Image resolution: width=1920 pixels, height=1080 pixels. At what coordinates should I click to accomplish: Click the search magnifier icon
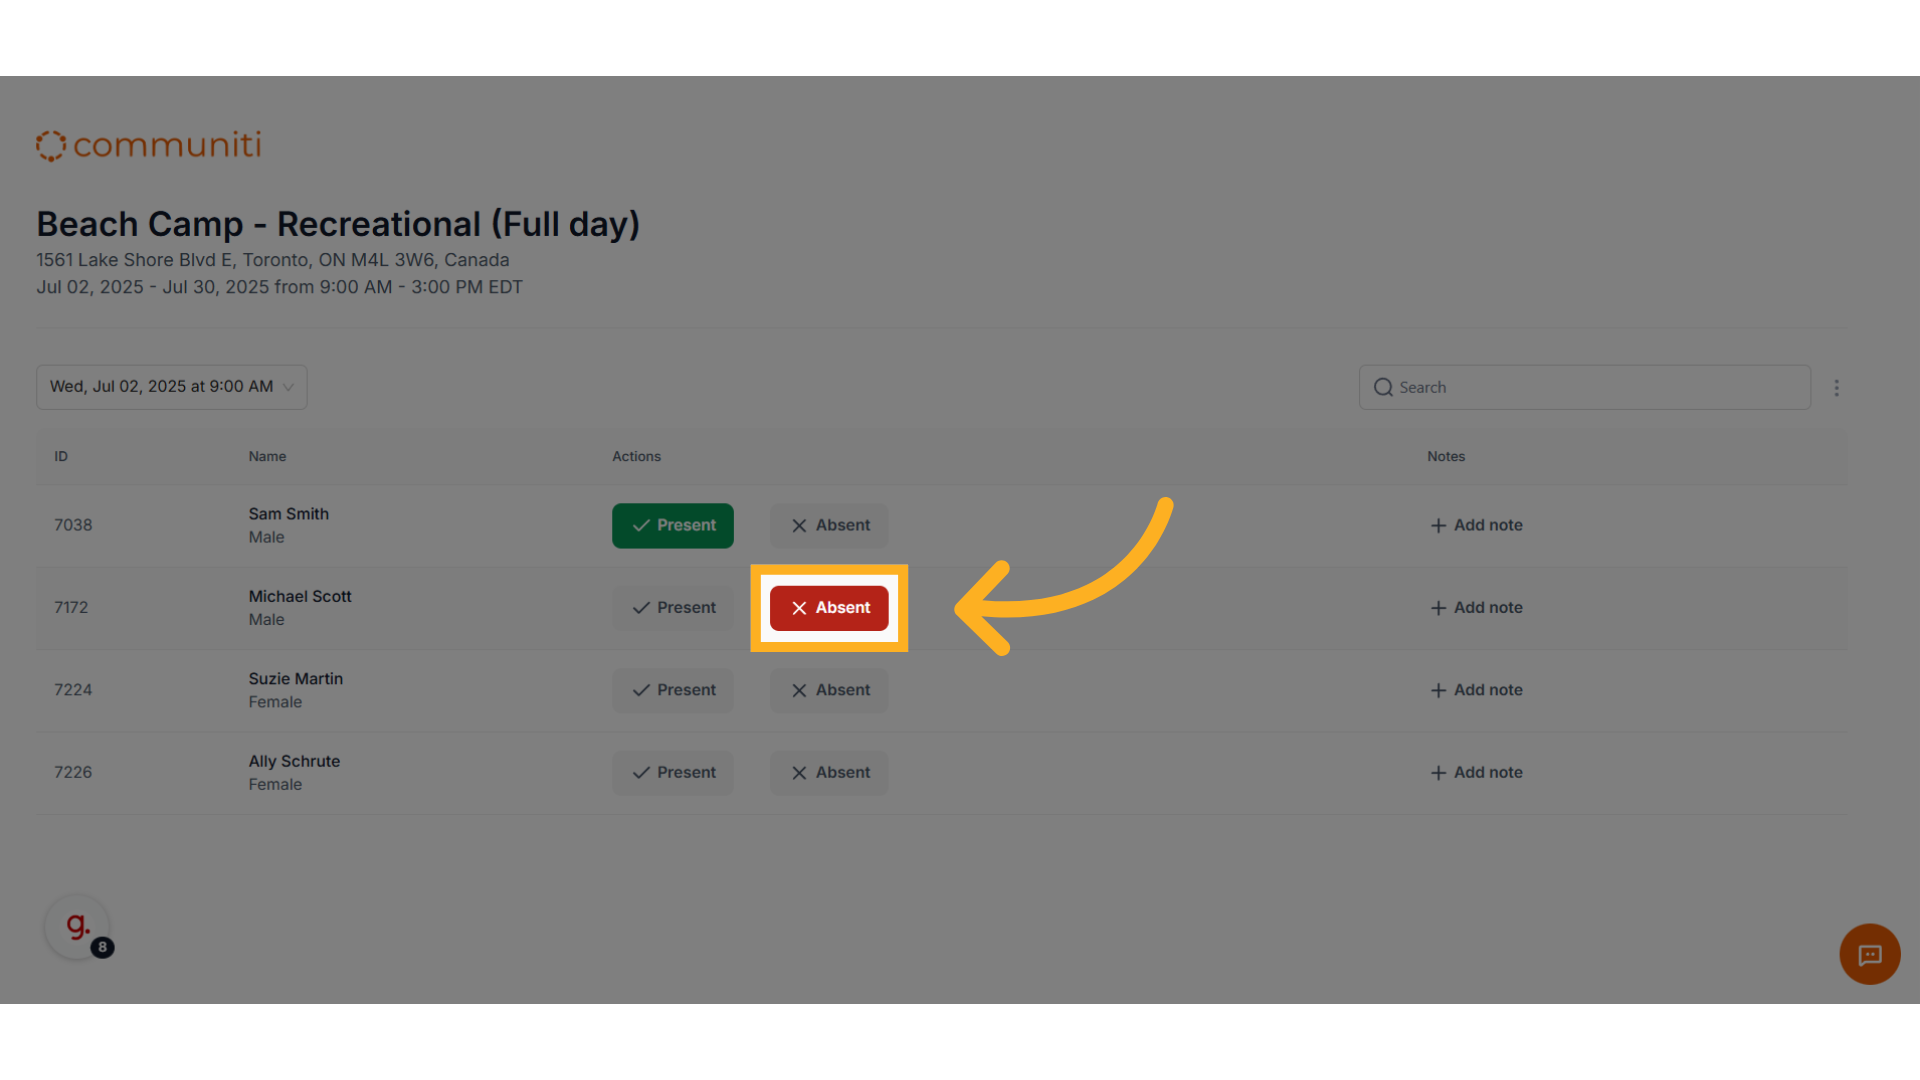pyautogui.click(x=1383, y=387)
